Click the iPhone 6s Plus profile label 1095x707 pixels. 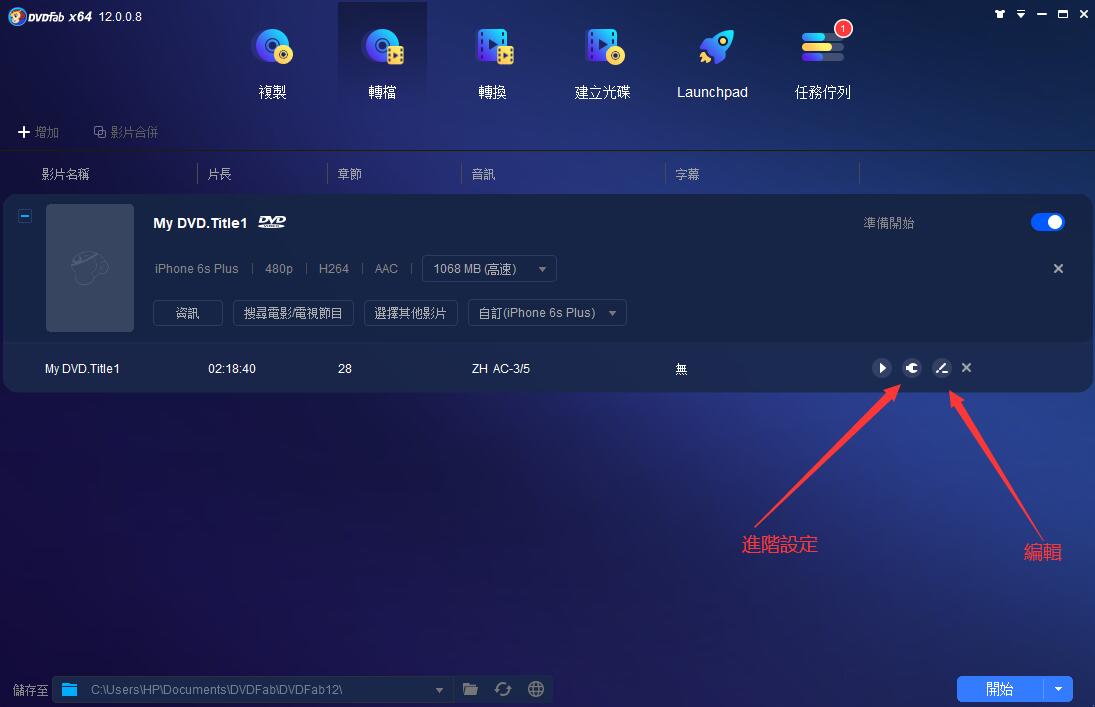point(196,269)
